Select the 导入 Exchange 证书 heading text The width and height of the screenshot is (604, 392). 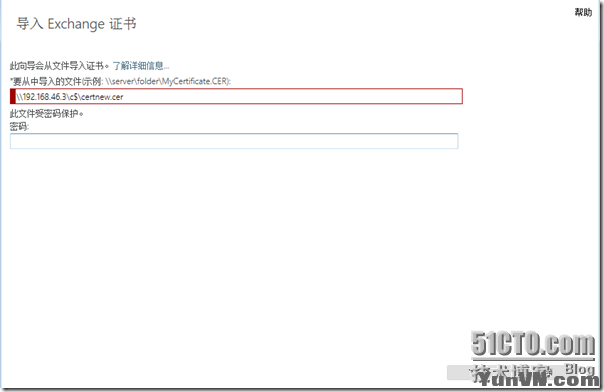coord(76,24)
